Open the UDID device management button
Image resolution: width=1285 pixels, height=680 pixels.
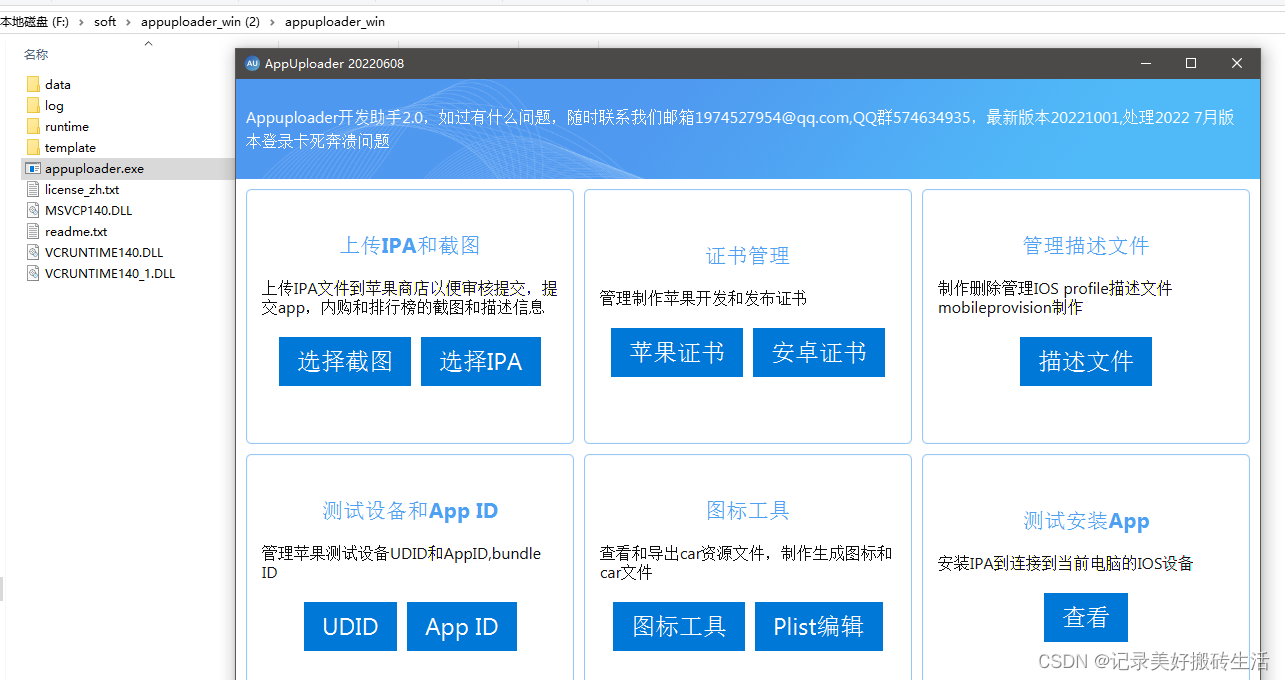point(350,627)
